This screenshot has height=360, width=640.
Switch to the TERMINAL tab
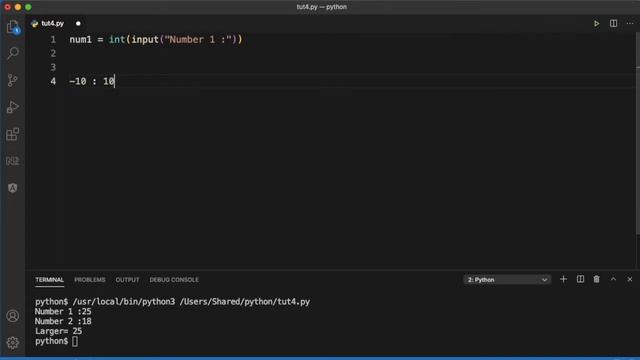(x=49, y=280)
